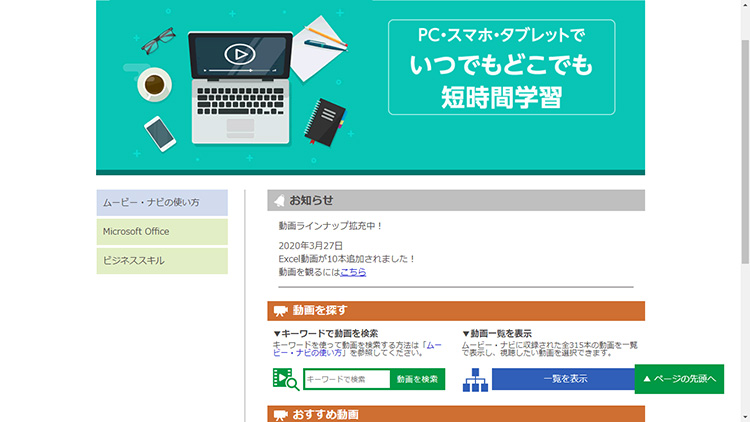750x422 pixels.
Task: Click the vertical page scrollbar
Action: pyautogui.click(x=744, y=200)
